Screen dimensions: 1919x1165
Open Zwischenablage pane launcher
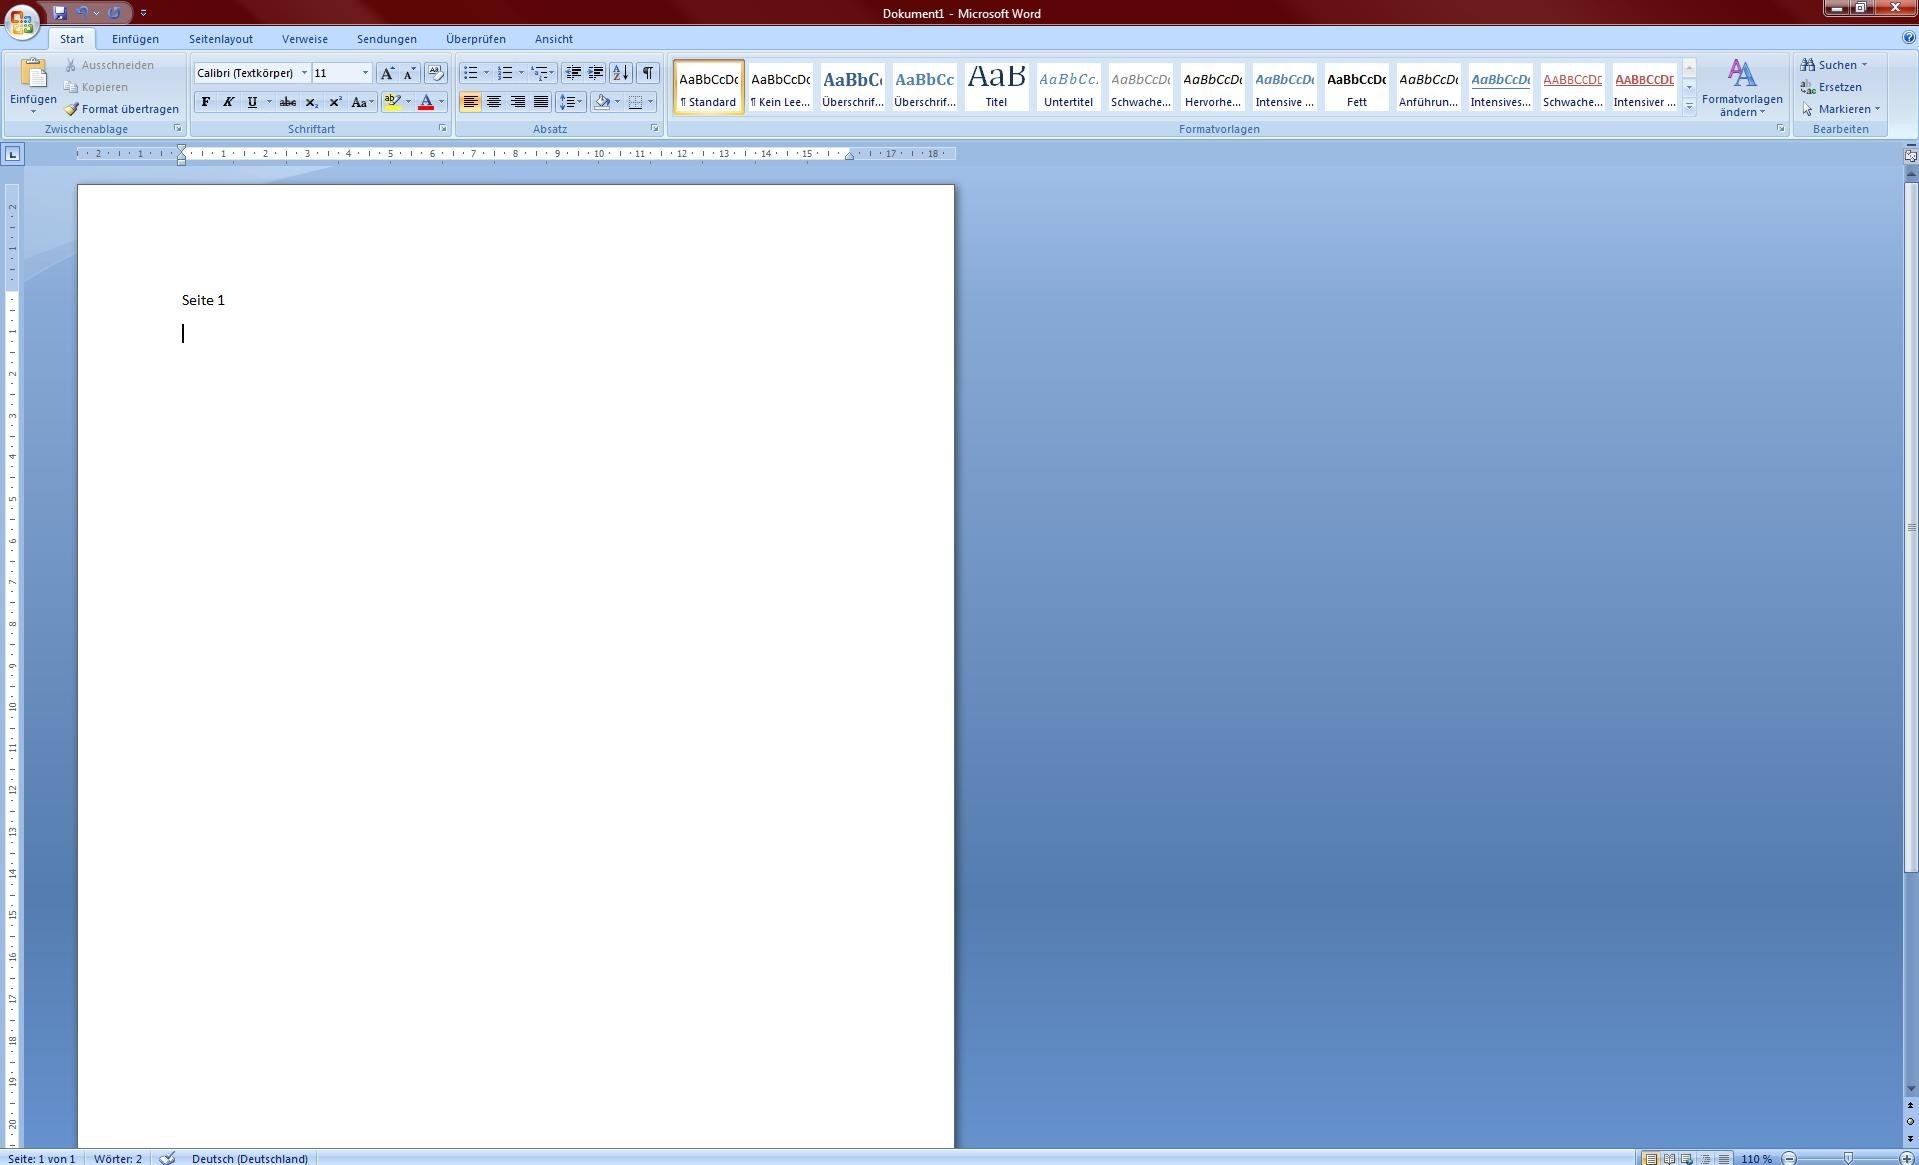click(178, 128)
